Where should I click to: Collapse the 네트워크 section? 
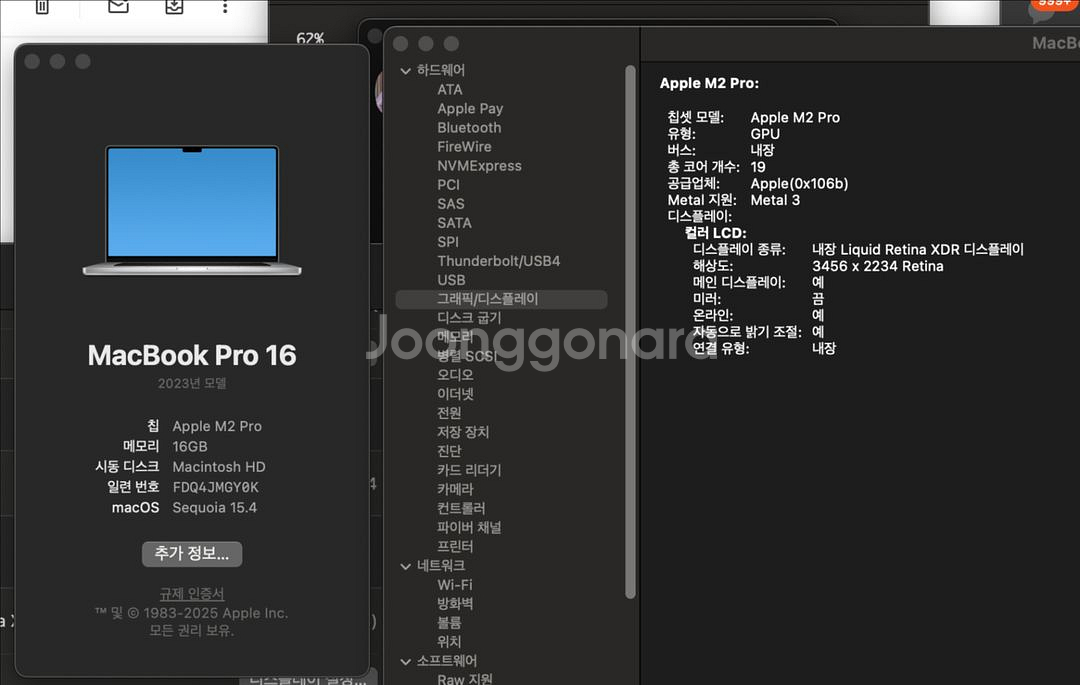(x=406, y=566)
